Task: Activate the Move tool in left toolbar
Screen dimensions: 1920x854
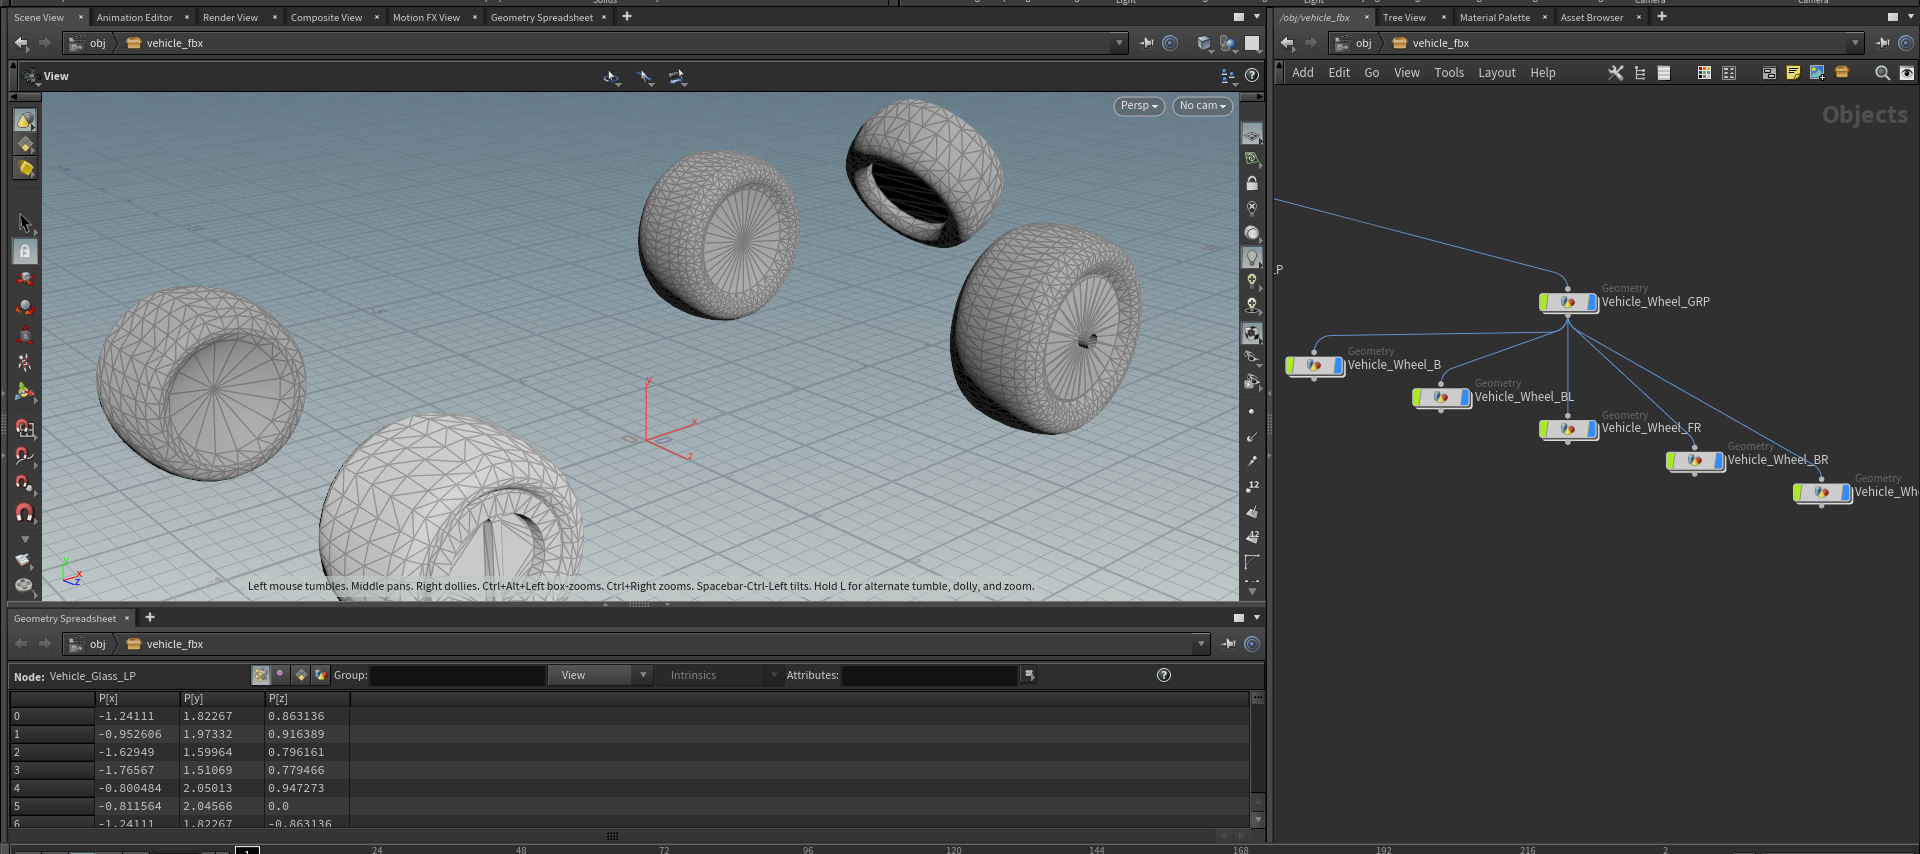Action: (25, 279)
